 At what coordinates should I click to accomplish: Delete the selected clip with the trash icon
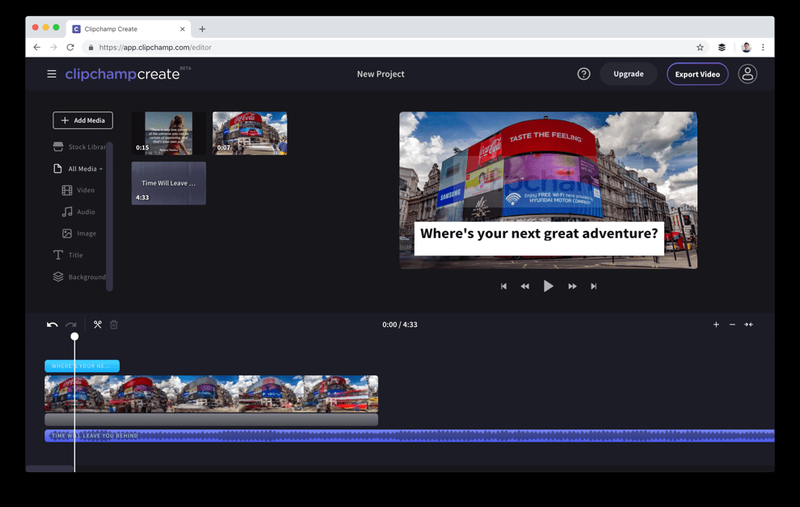click(114, 324)
